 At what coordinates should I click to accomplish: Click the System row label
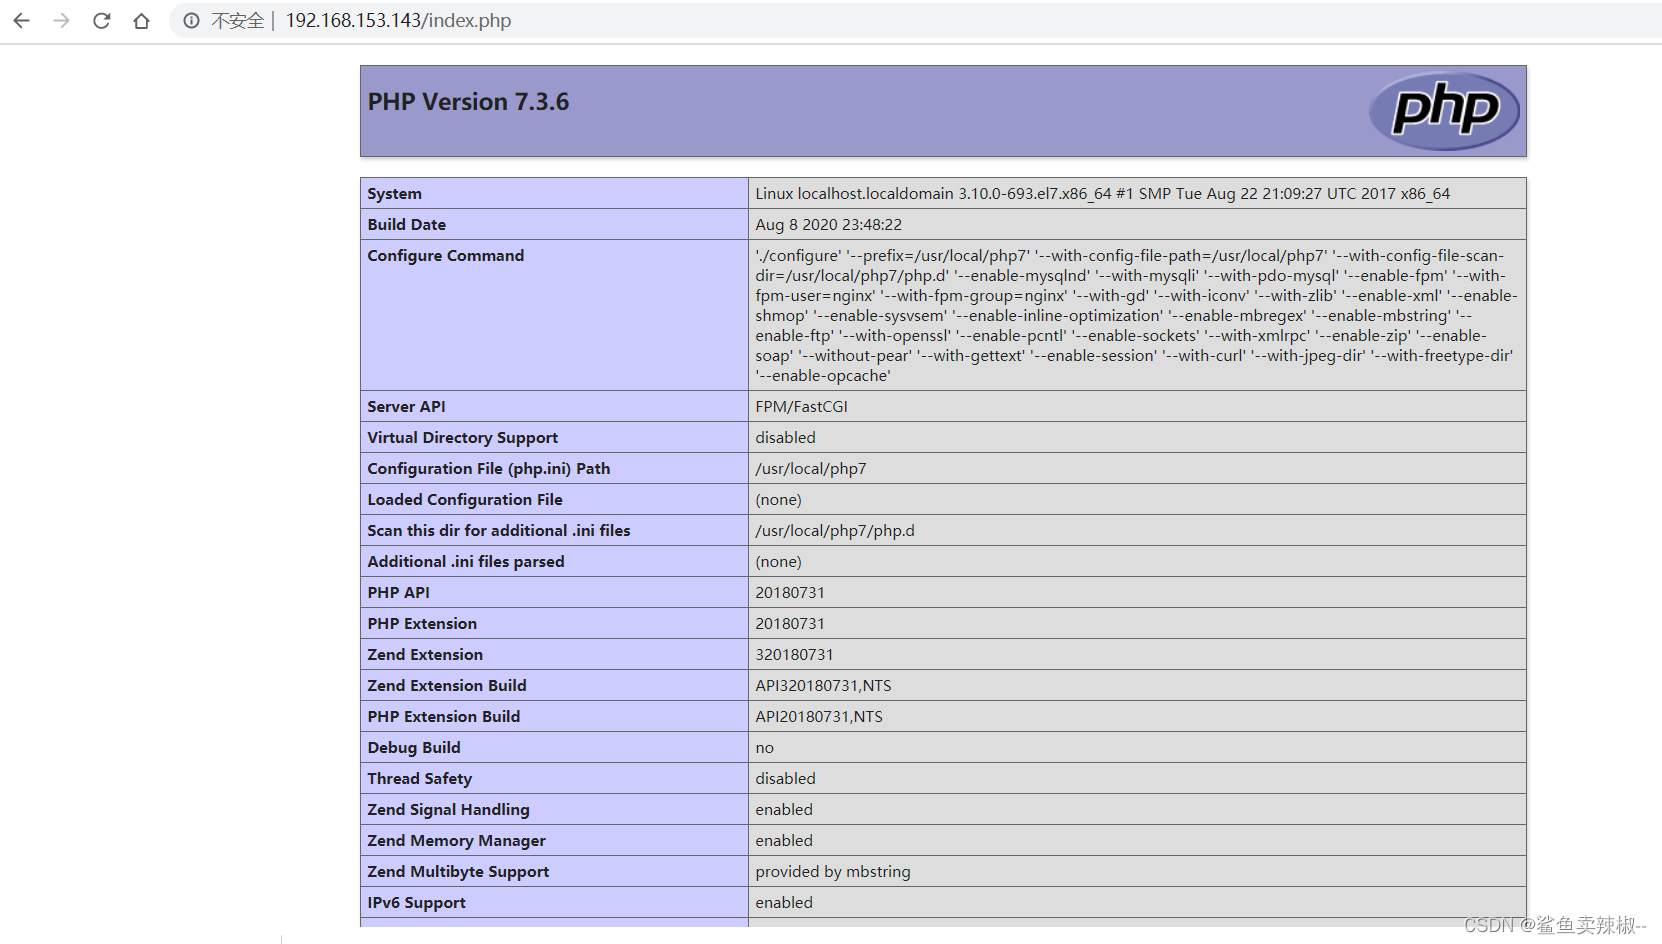click(395, 193)
